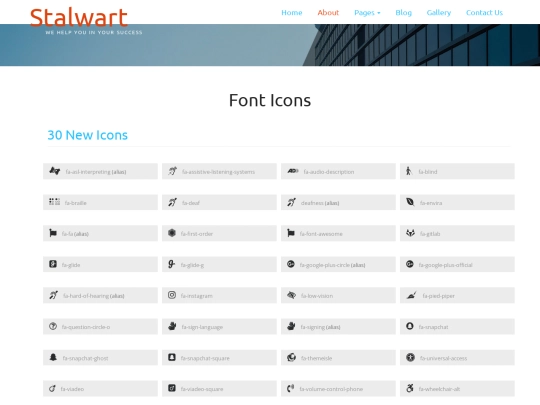Image resolution: width=540 pixels, height=405 pixels.
Task: Click the fa-snapchat-ghost icon
Action: pos(53,357)
